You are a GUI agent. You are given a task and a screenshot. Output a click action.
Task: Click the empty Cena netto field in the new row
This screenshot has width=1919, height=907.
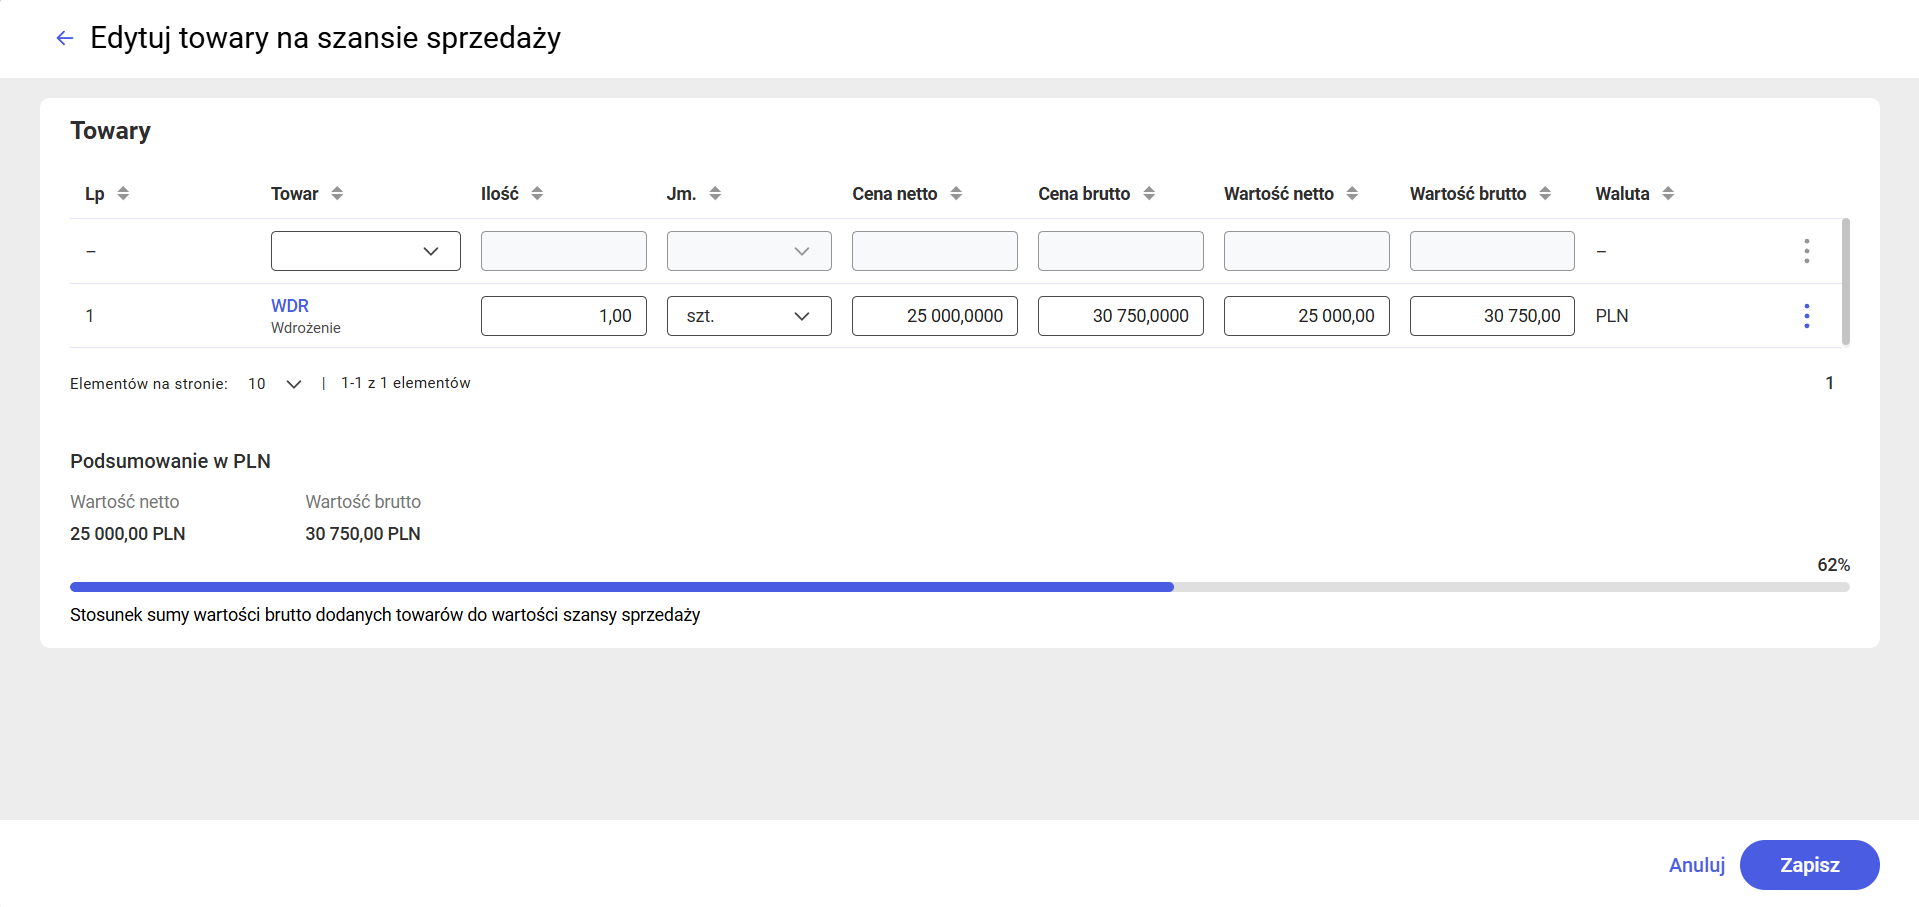tap(935, 251)
